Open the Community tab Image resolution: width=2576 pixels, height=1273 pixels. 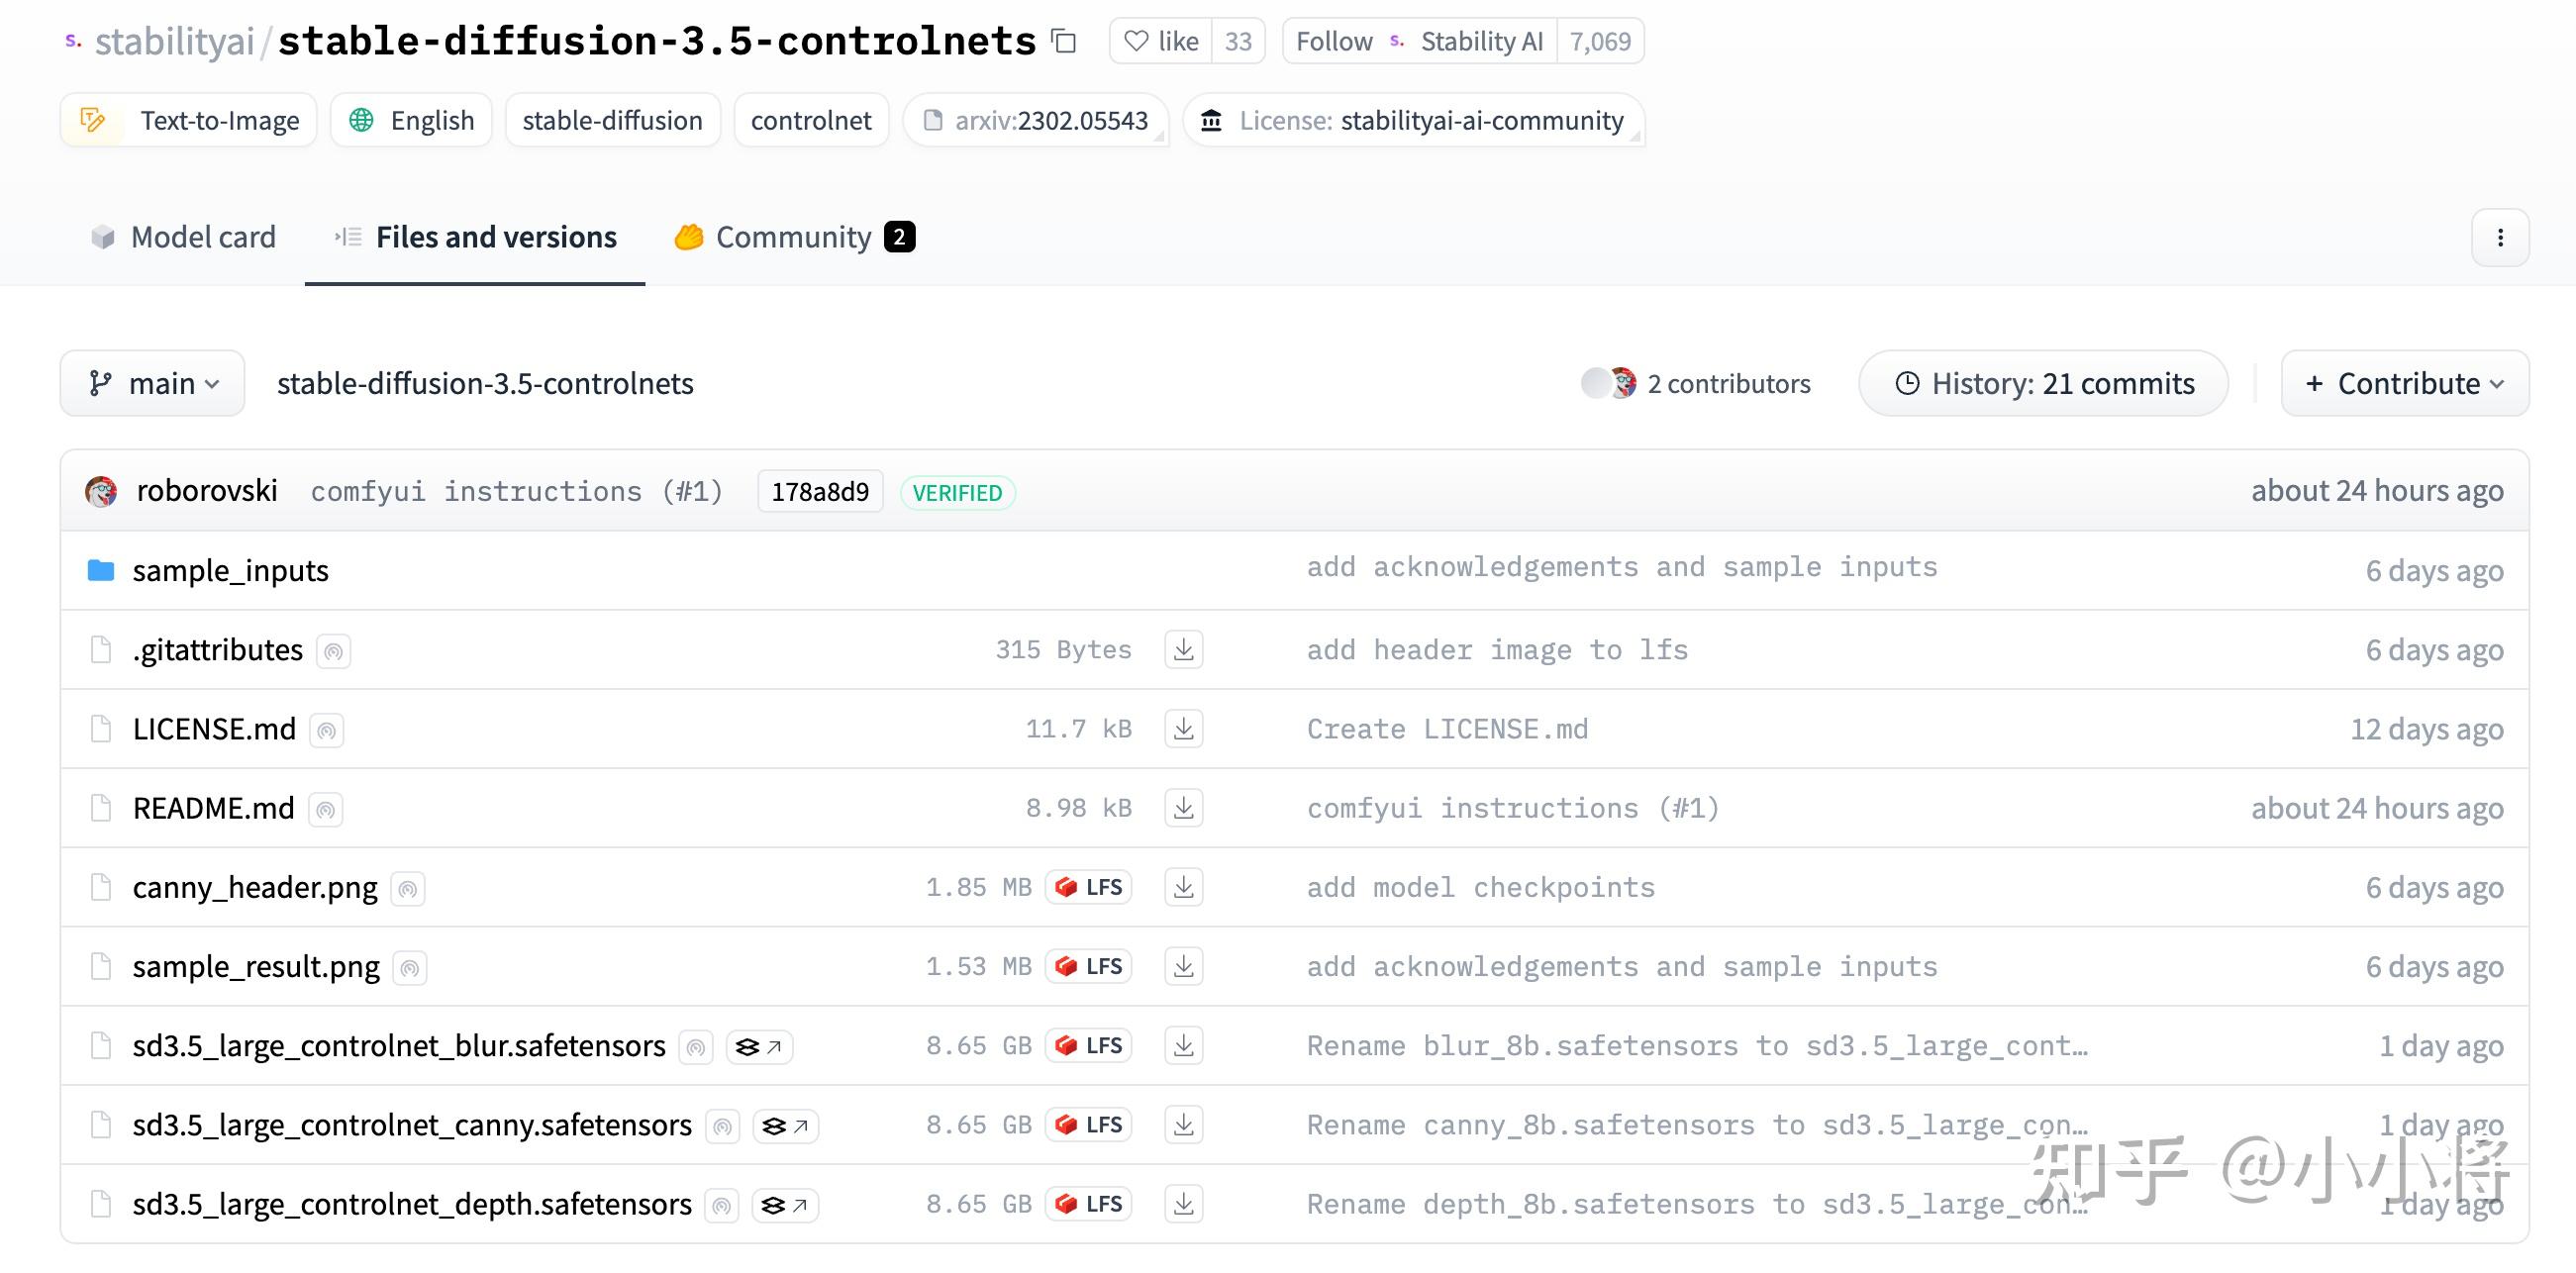(794, 238)
